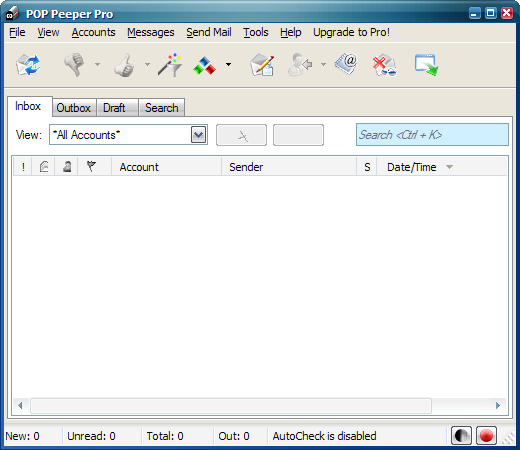520x450 pixels.
Task: Click the POP Peeper title bar icon
Action: (x=13, y=14)
